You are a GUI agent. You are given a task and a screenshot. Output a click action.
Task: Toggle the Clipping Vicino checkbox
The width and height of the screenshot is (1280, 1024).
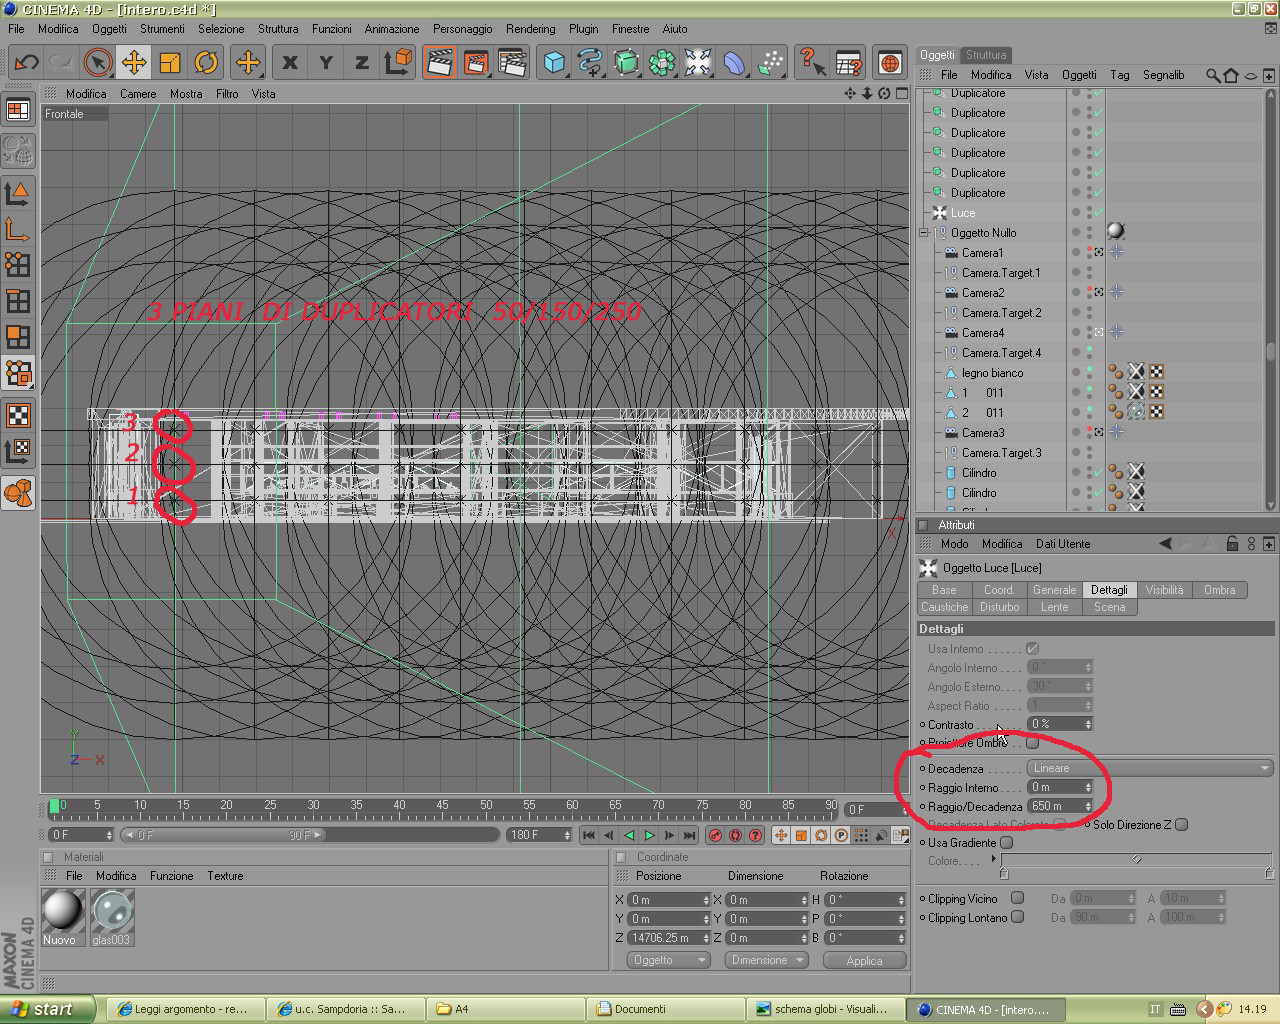[1018, 898]
